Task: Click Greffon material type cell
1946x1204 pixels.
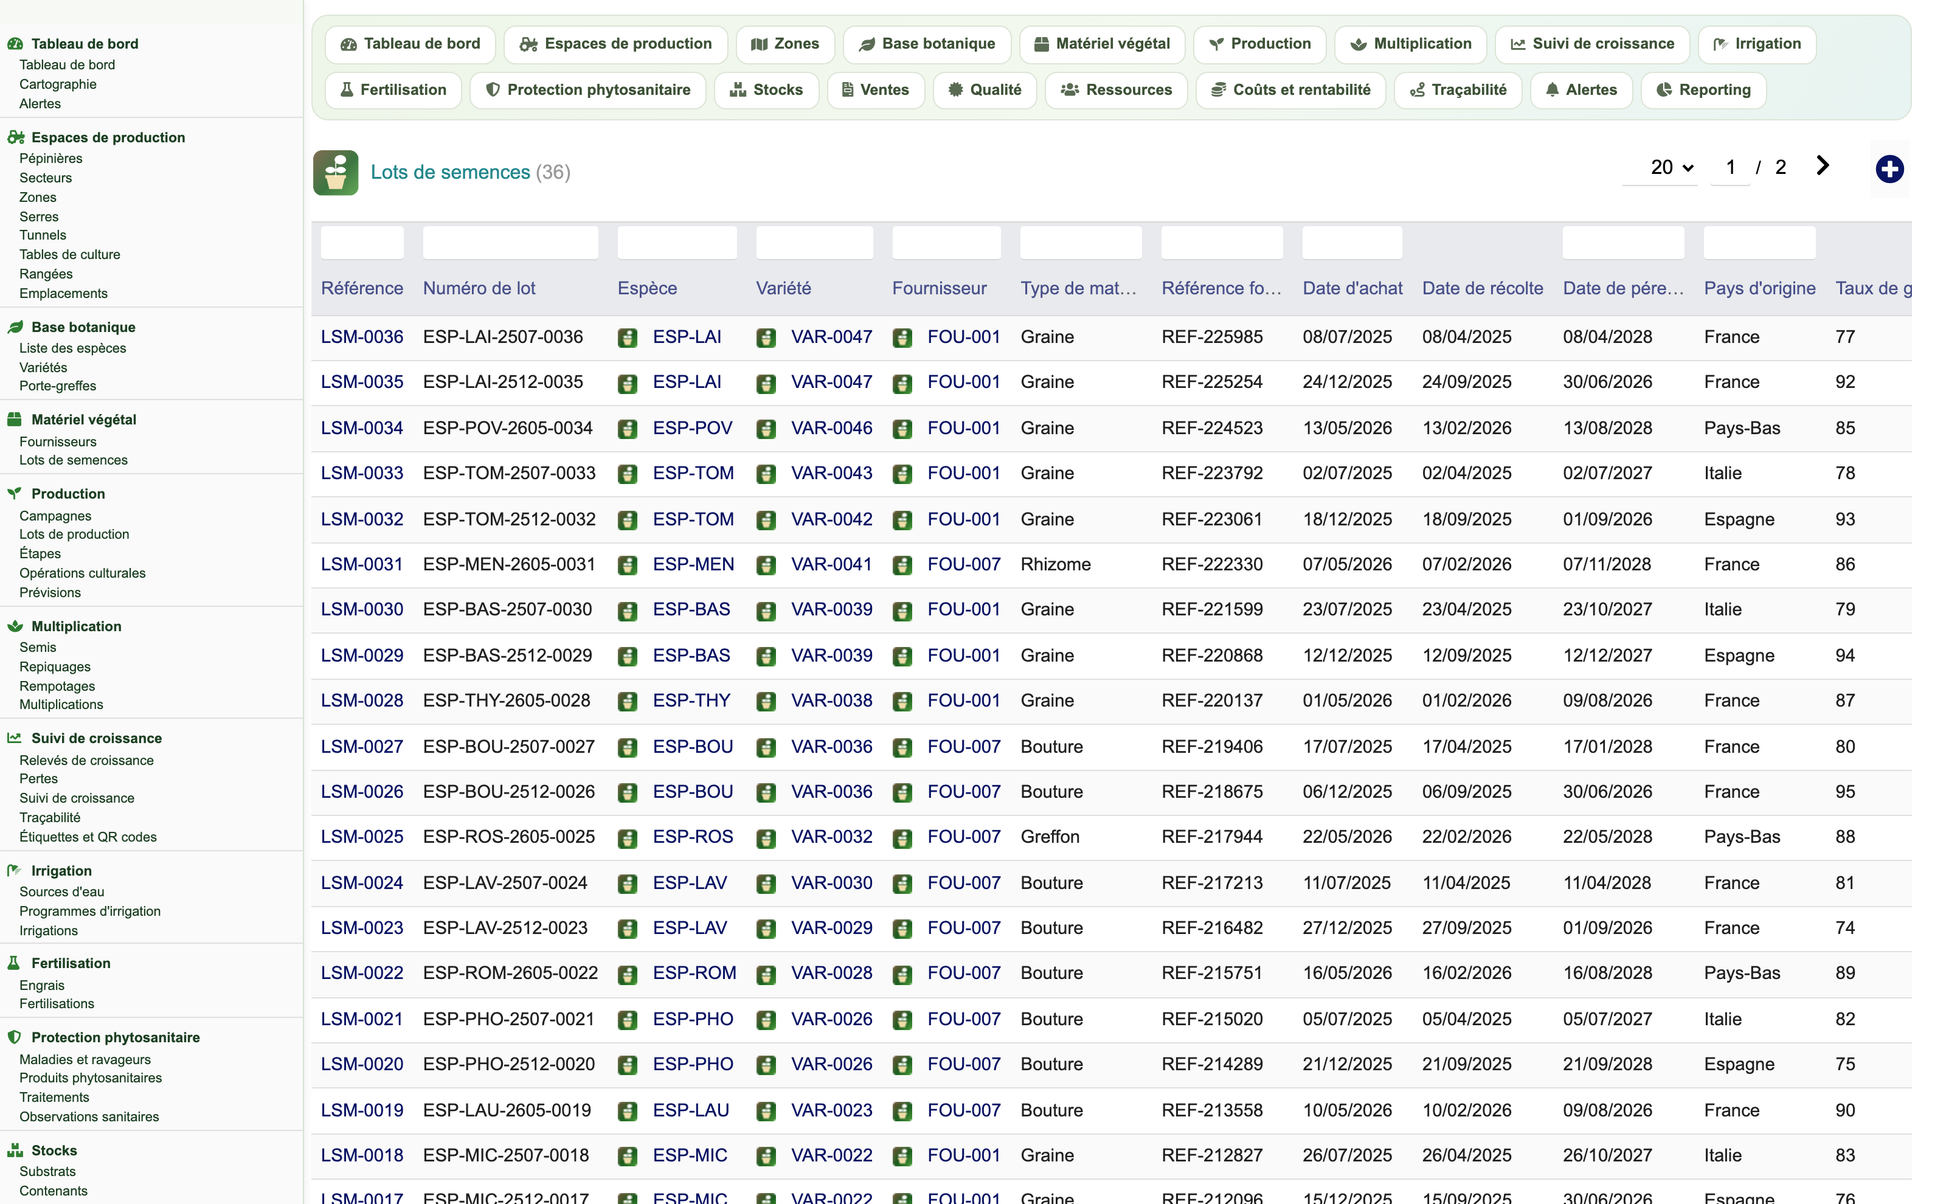Action: (1050, 837)
